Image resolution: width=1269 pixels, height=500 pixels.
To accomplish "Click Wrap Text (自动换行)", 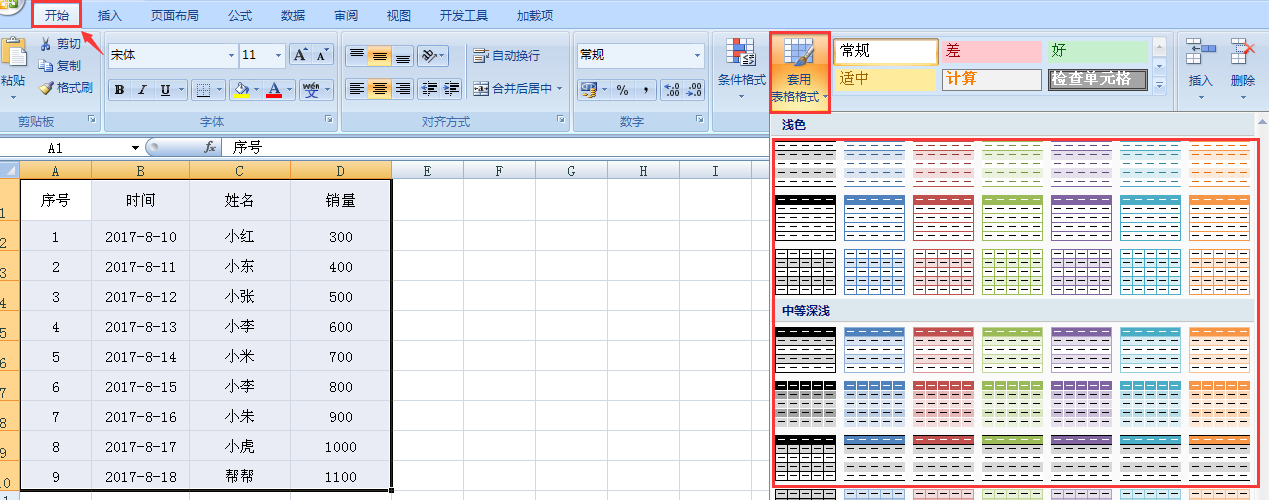I will click(x=506, y=56).
